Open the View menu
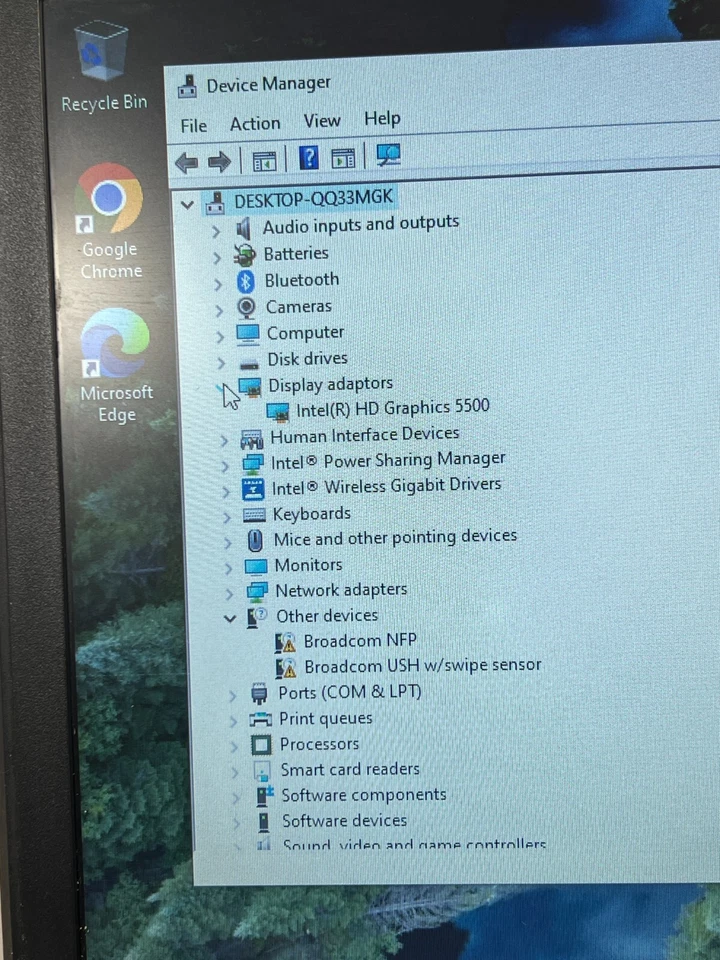The image size is (720, 960). (322, 121)
